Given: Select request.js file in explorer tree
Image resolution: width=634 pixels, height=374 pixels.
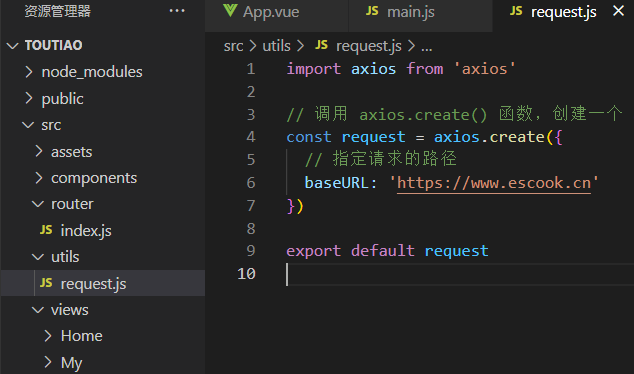Looking at the screenshot, I should click(103, 283).
